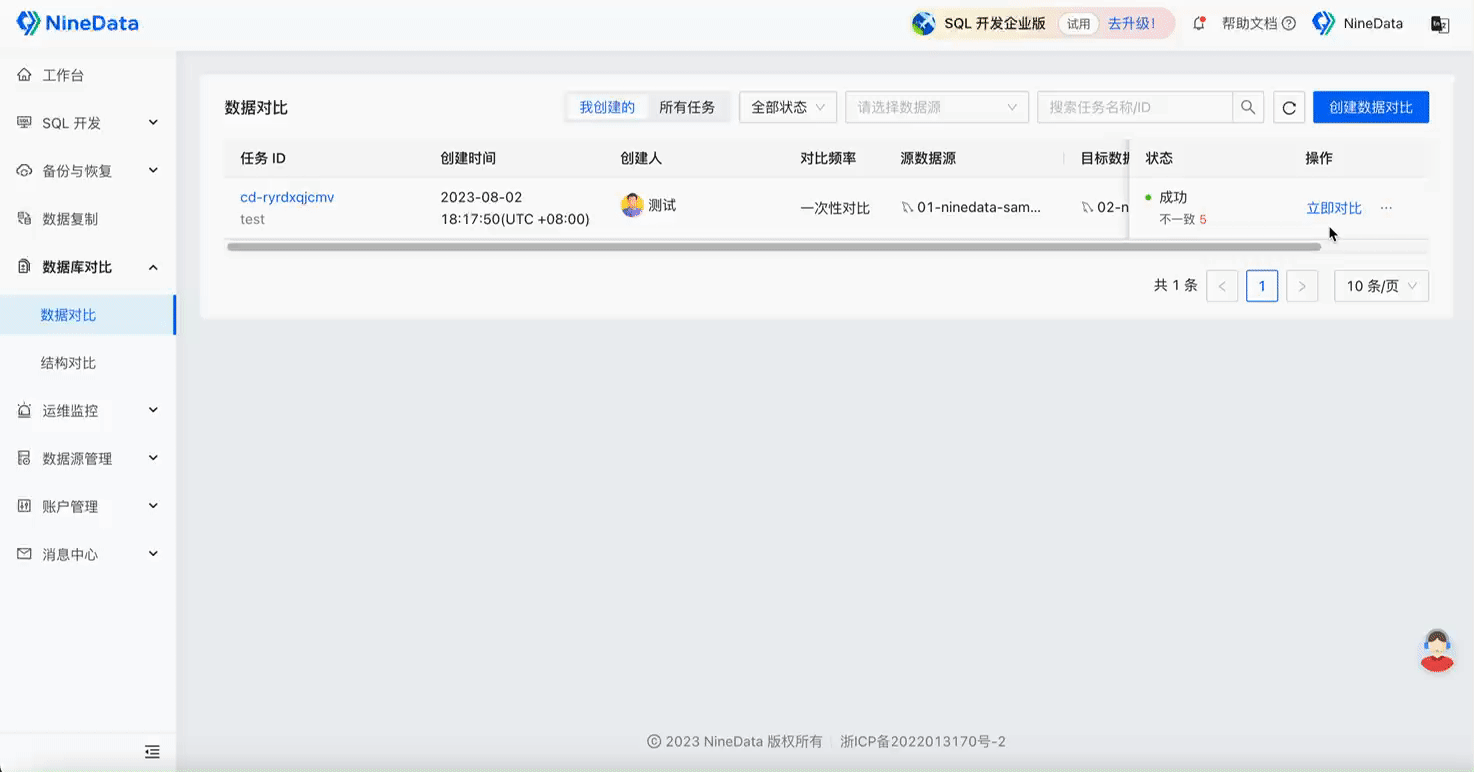Switch to 我创建的 tasks
This screenshot has width=1474, height=772.
click(x=607, y=107)
